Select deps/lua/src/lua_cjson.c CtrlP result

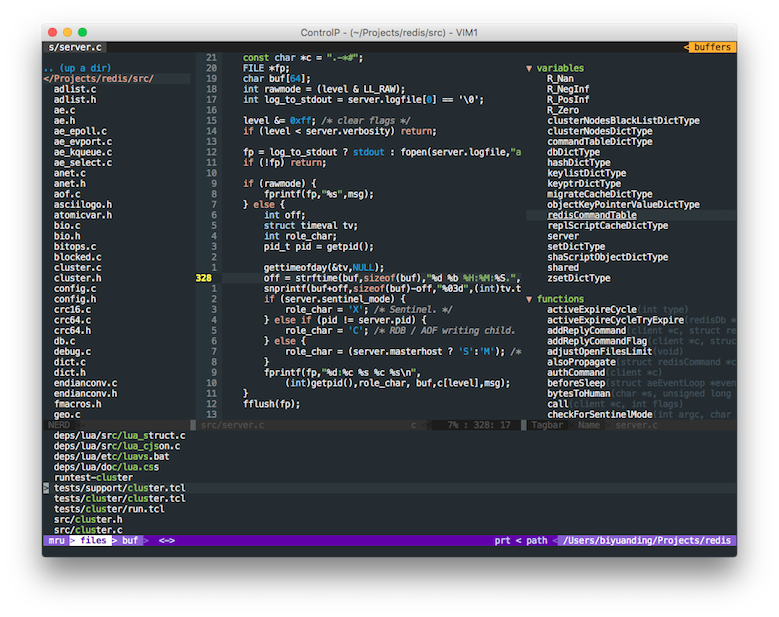point(117,446)
